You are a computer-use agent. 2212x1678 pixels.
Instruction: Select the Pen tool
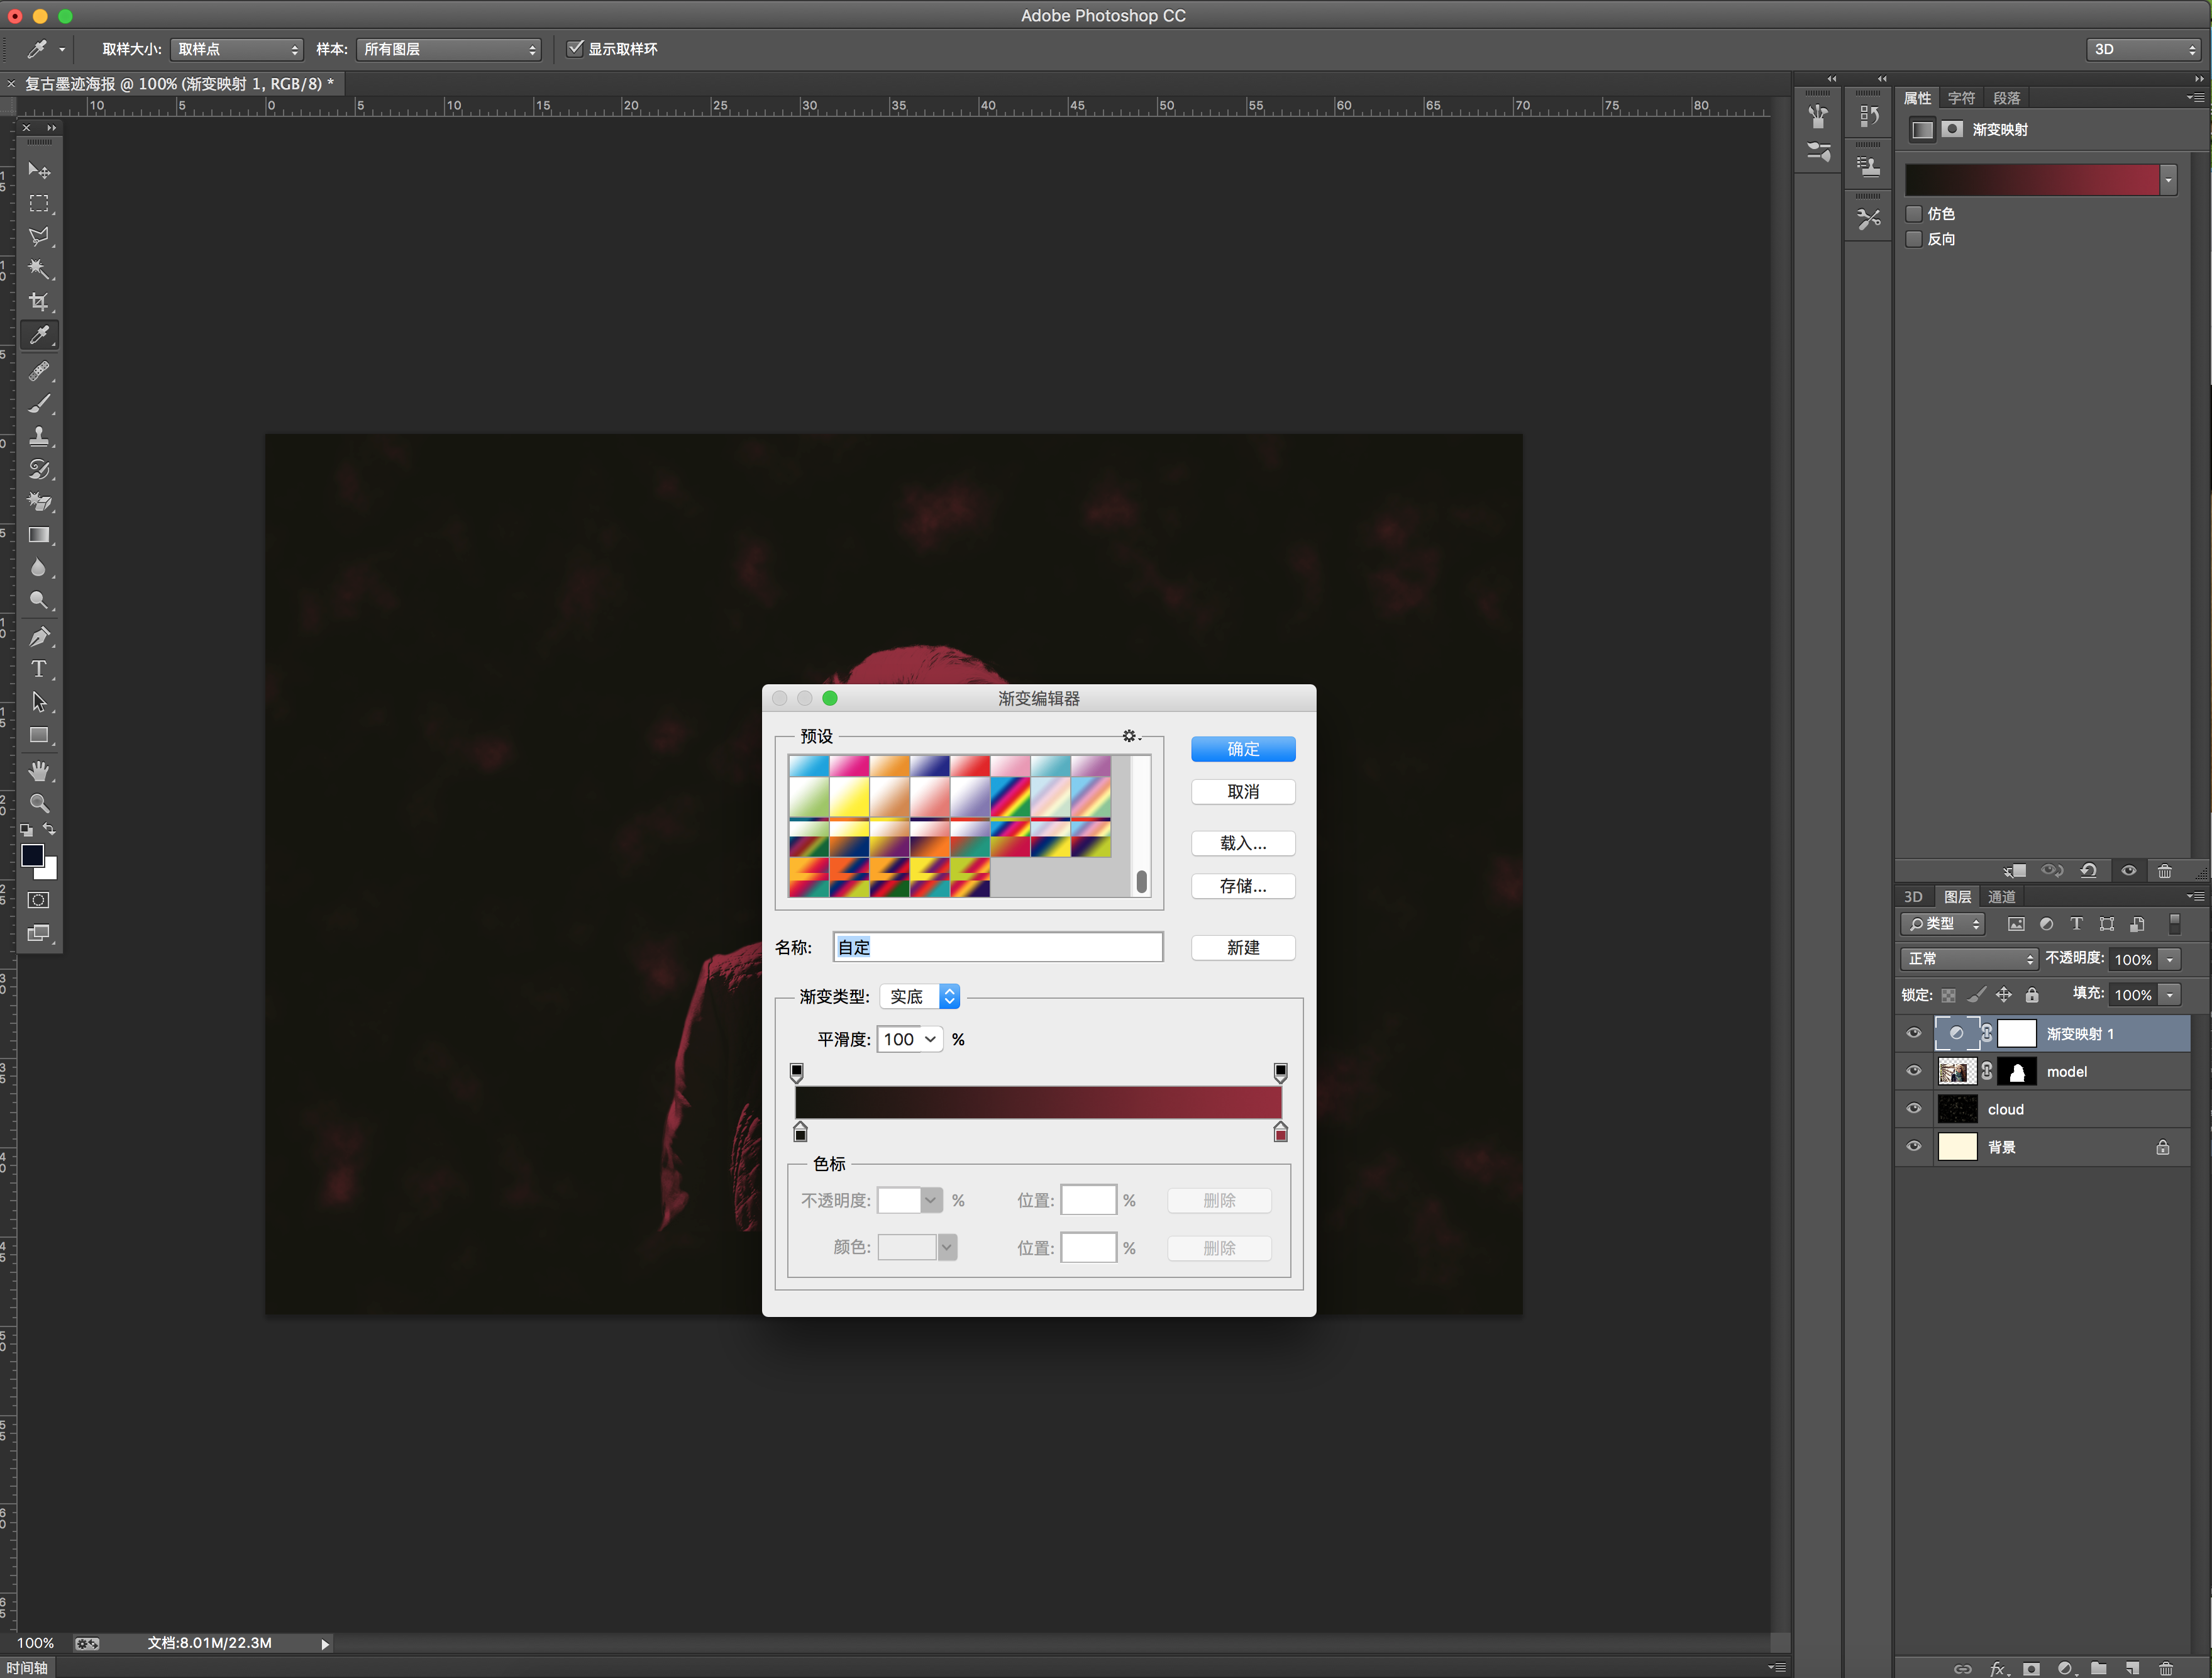tap(38, 636)
